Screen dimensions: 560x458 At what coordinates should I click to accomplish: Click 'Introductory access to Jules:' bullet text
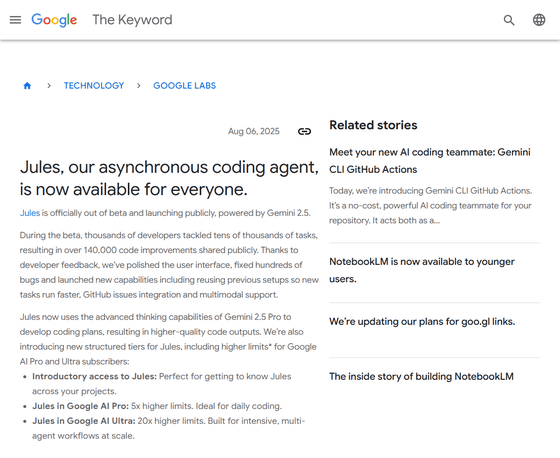tap(94, 377)
